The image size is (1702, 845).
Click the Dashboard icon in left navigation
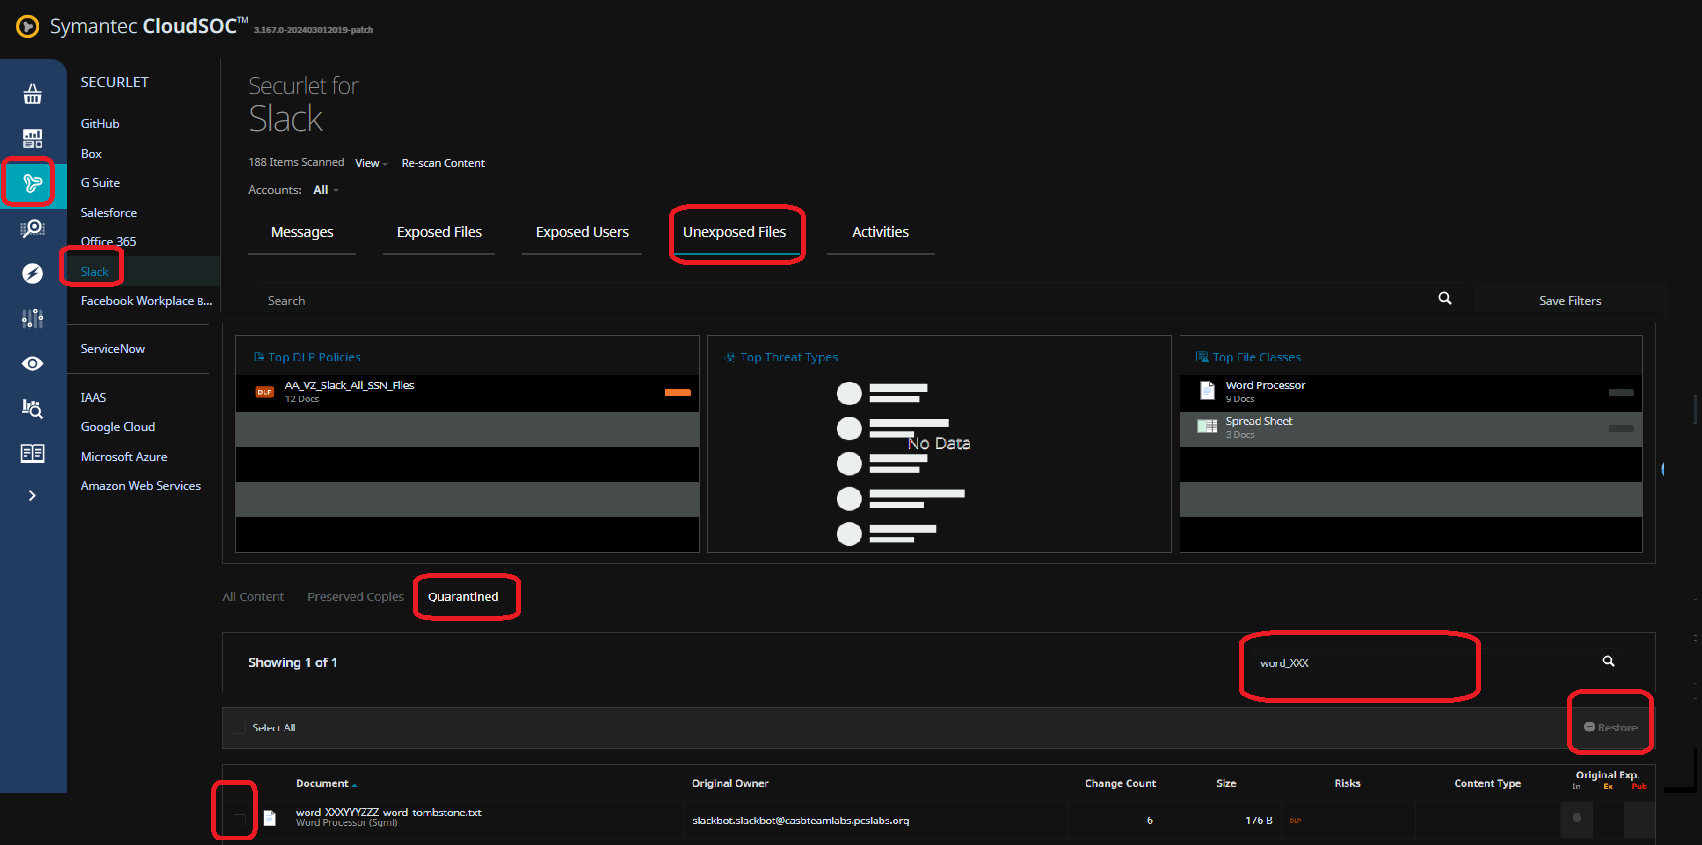pos(32,138)
